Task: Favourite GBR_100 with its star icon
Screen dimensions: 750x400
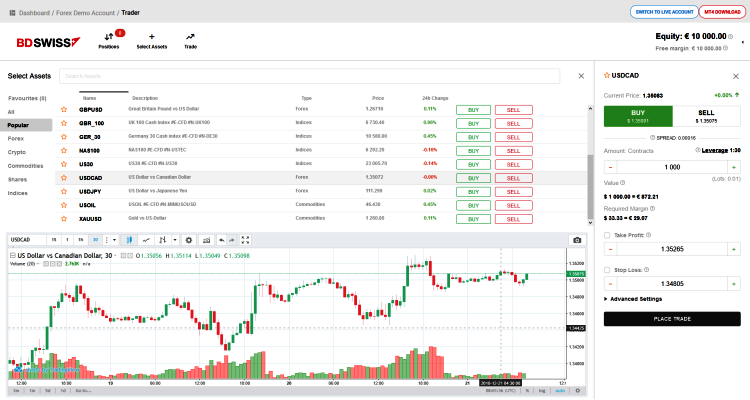Action: click(x=64, y=123)
